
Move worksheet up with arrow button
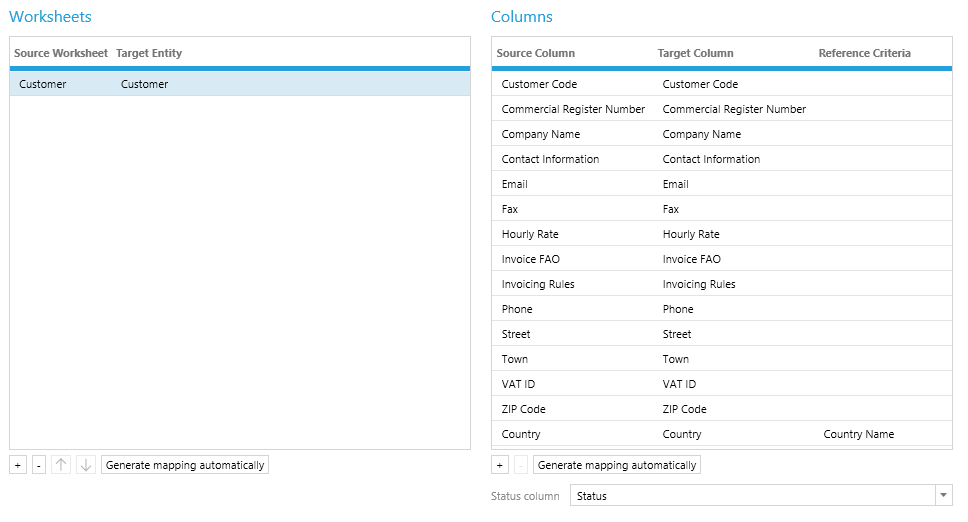click(61, 465)
